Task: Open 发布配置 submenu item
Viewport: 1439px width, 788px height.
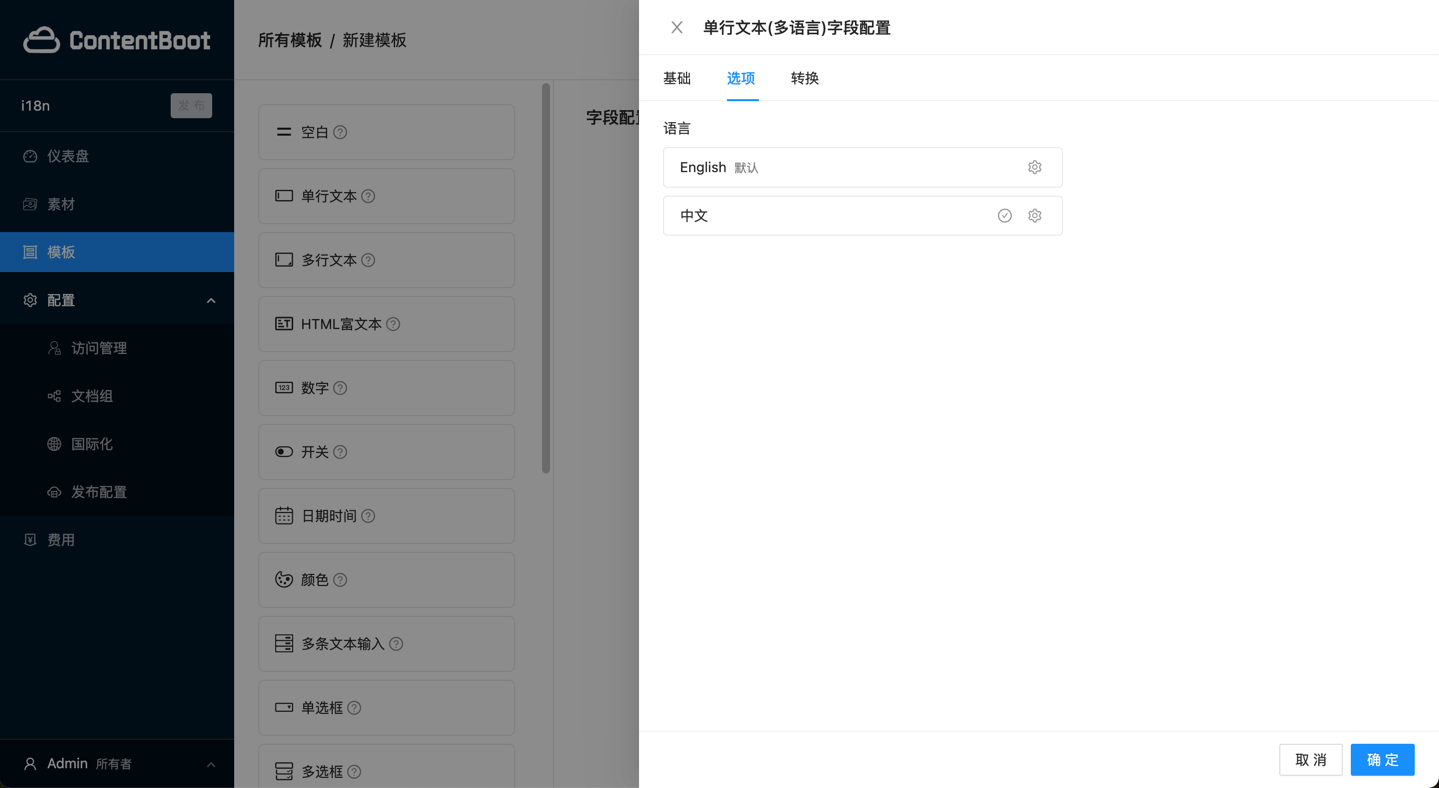Action: pyautogui.click(x=117, y=492)
